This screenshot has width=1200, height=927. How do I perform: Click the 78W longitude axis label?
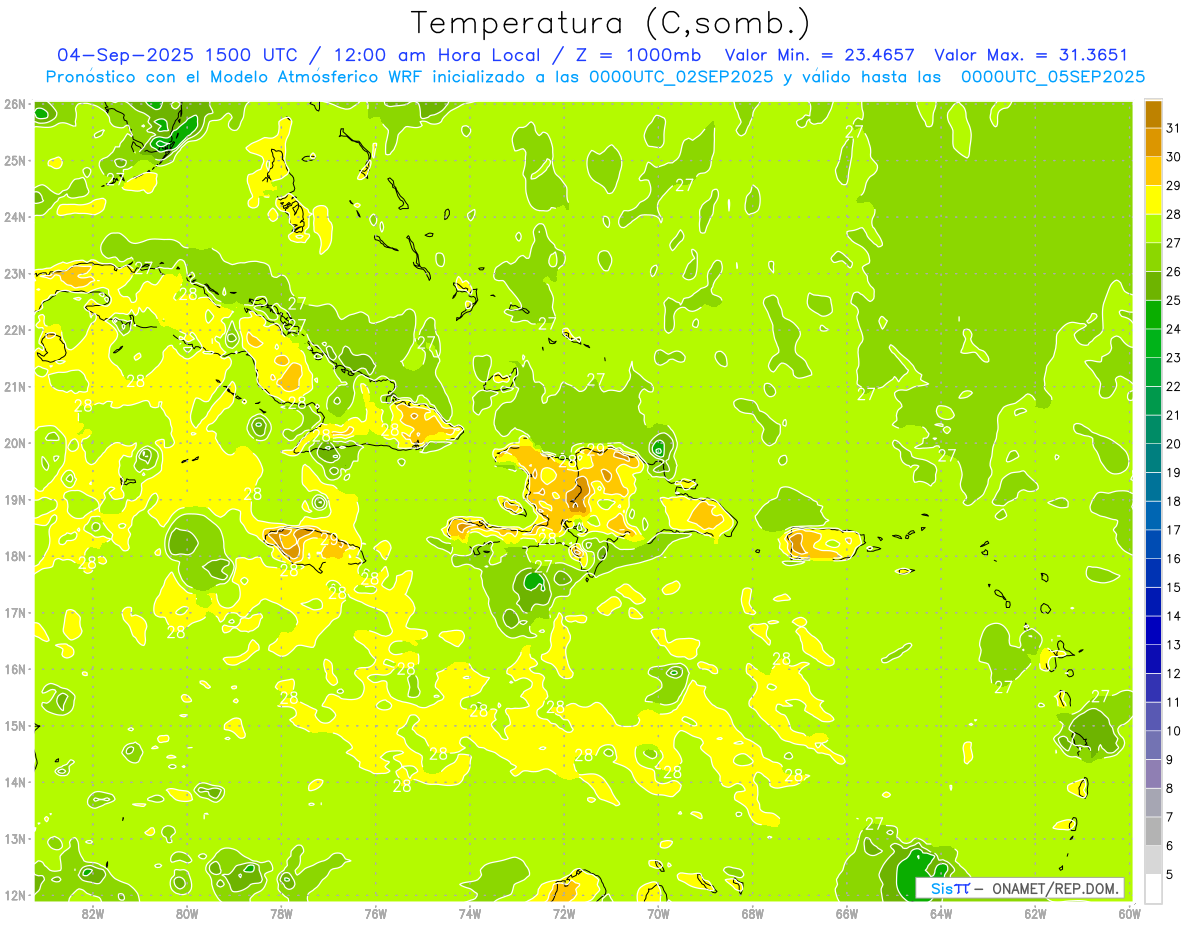click(281, 913)
